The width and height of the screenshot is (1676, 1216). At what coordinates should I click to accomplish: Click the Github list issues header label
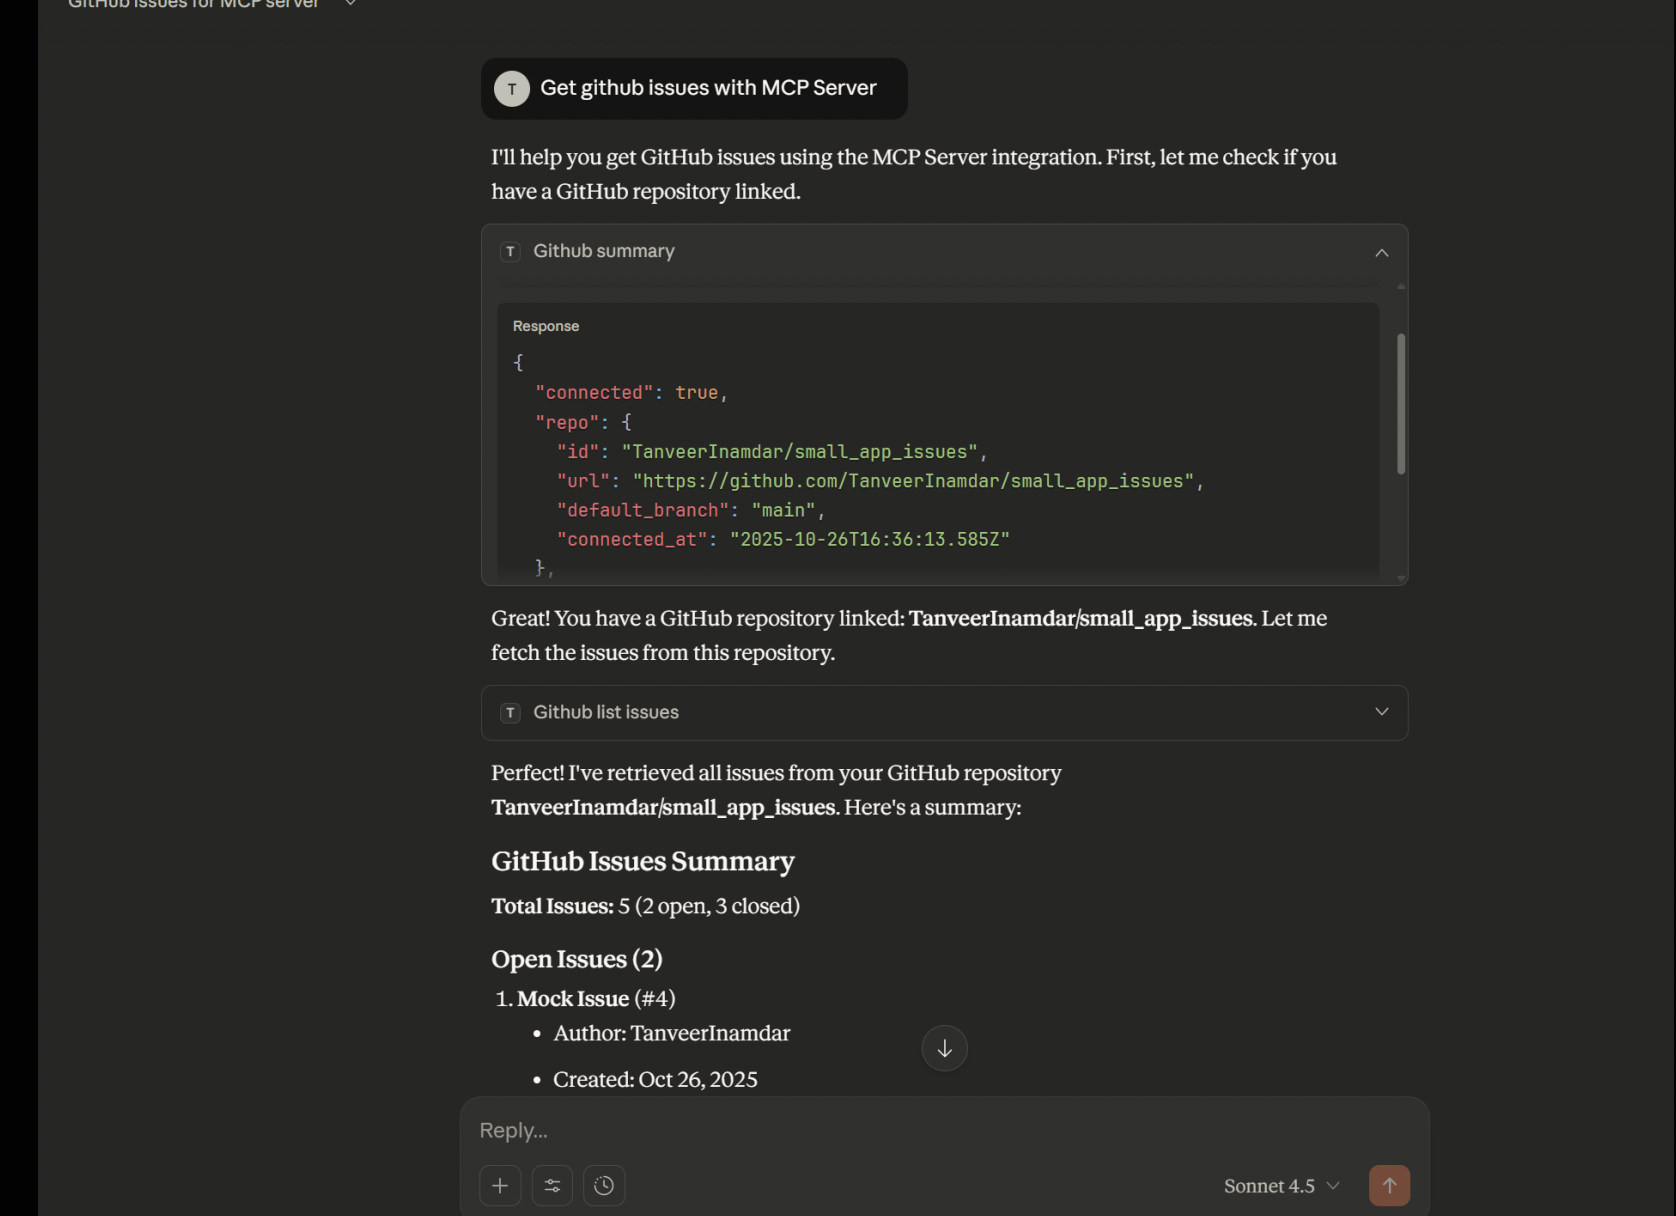[606, 712]
